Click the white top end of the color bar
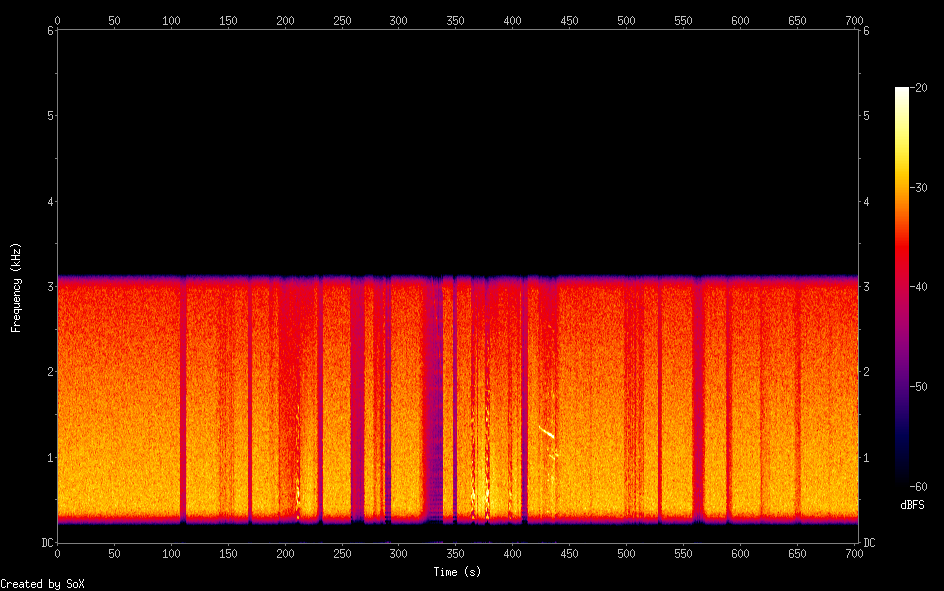Image resolution: width=944 pixels, height=591 pixels. coord(902,92)
